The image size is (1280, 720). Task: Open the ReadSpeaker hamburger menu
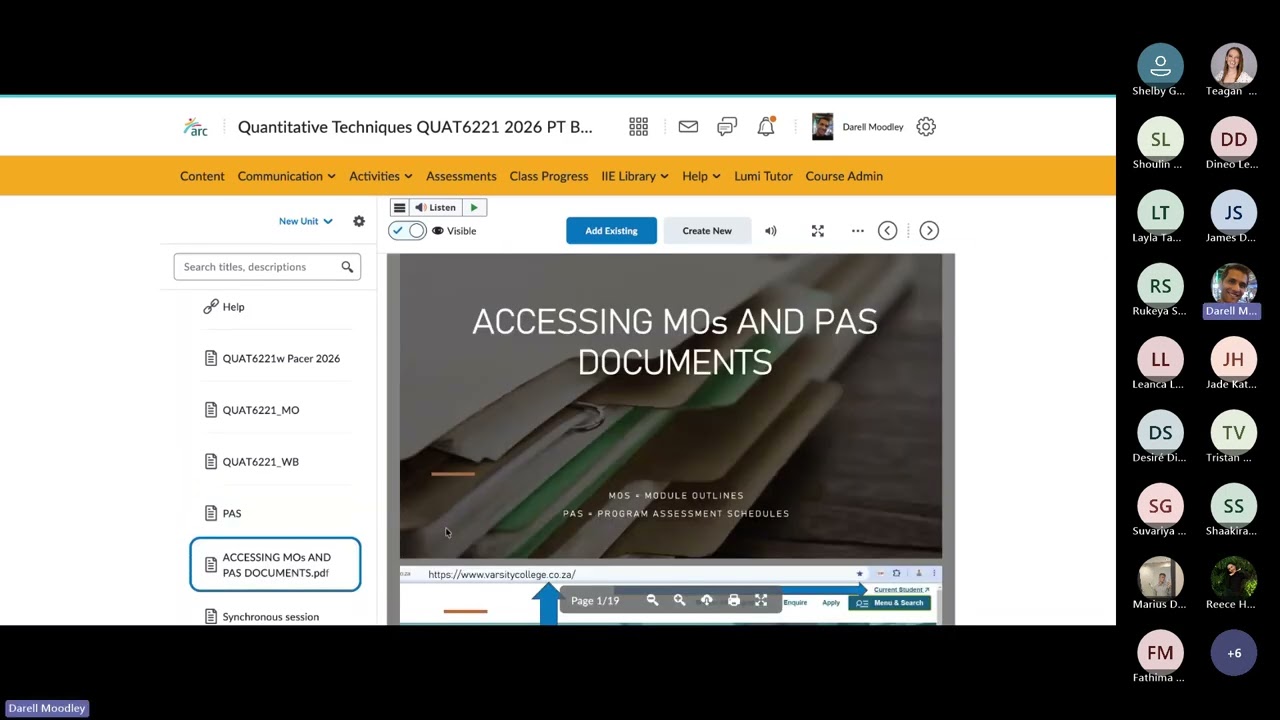[x=399, y=208]
